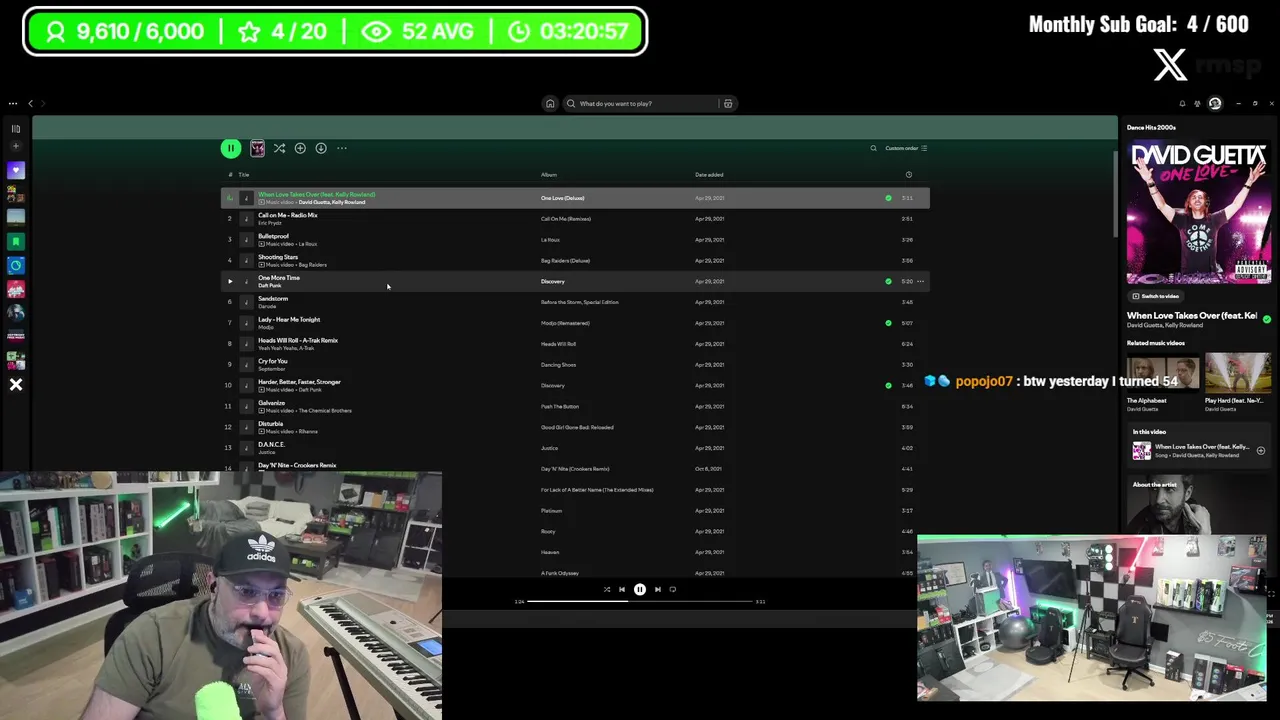1280x720 pixels.
Task: Click the playlist vertical scrollbar
Action: [x=1114, y=195]
